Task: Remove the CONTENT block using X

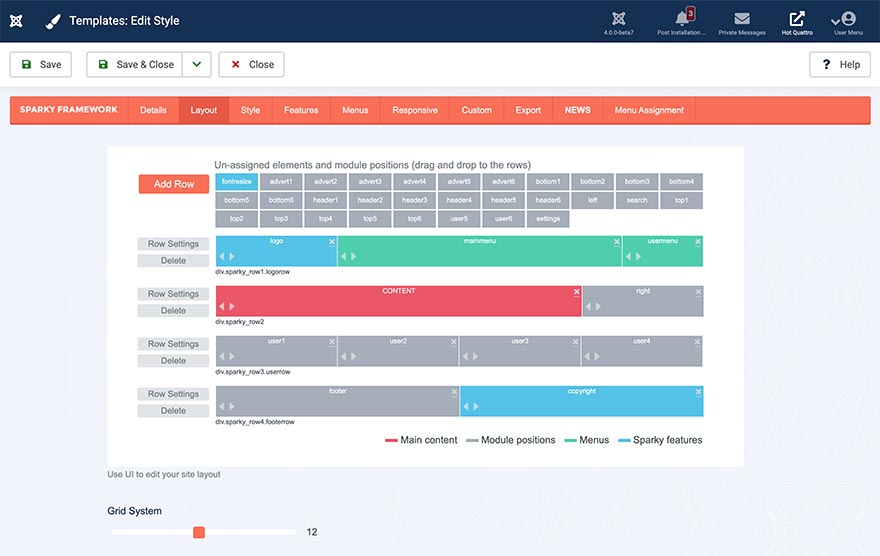Action: pyautogui.click(x=576, y=292)
